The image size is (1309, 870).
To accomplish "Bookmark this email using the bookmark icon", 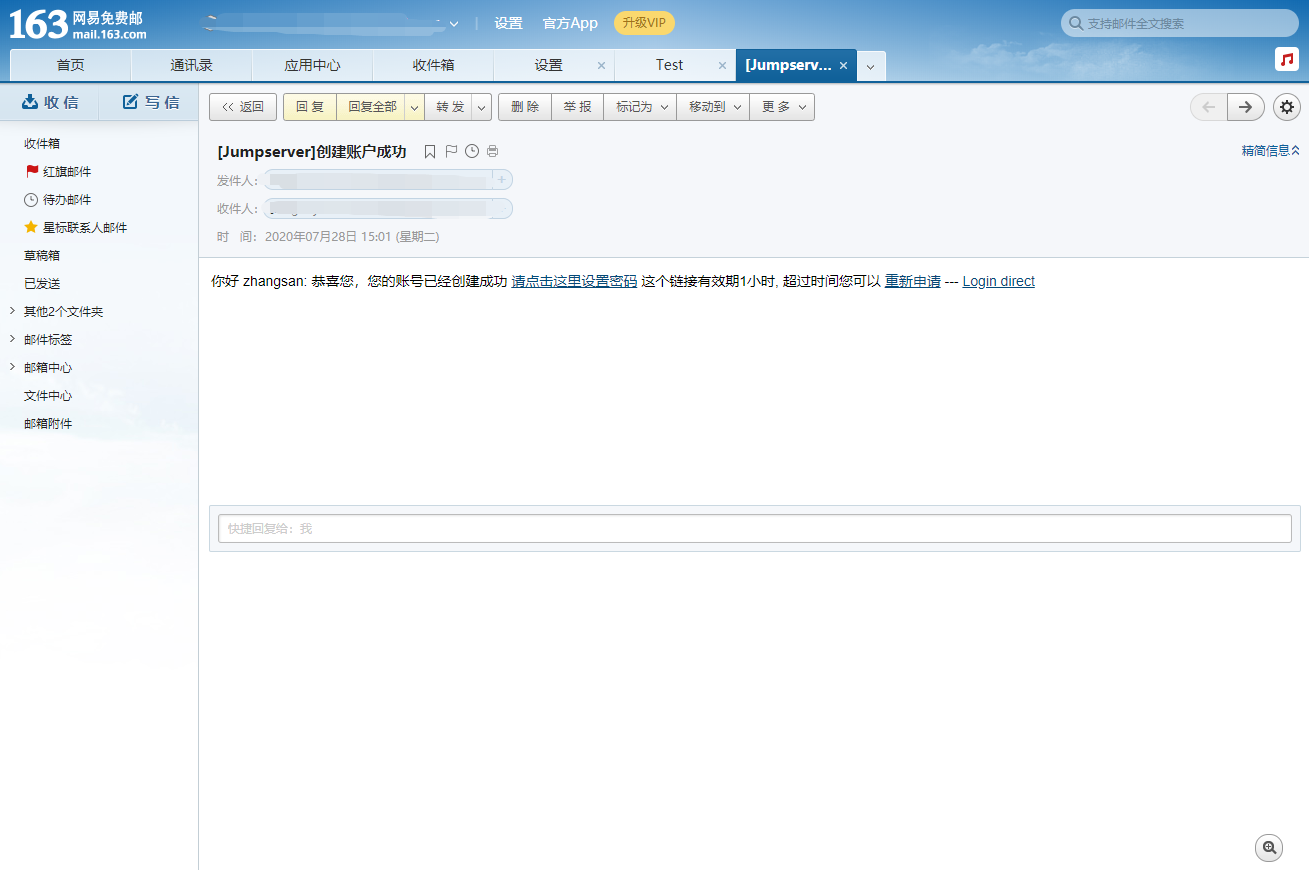I will point(429,151).
